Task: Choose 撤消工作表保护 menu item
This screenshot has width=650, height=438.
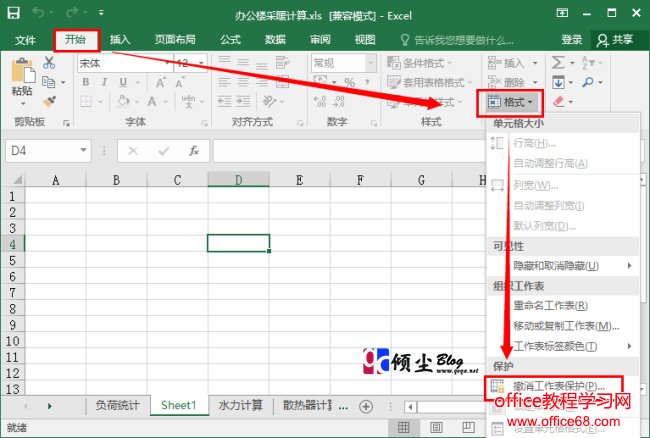Action: pyautogui.click(x=554, y=386)
